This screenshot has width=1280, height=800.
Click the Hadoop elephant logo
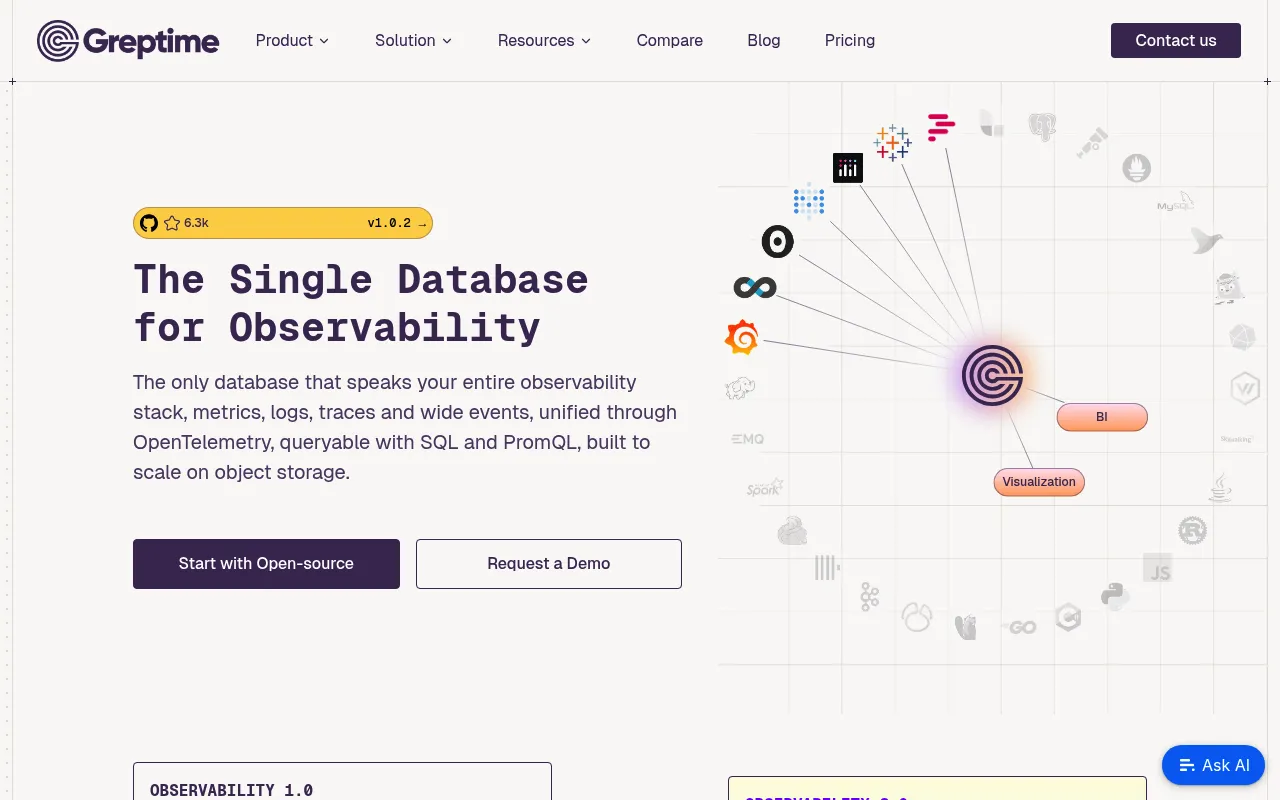click(741, 388)
